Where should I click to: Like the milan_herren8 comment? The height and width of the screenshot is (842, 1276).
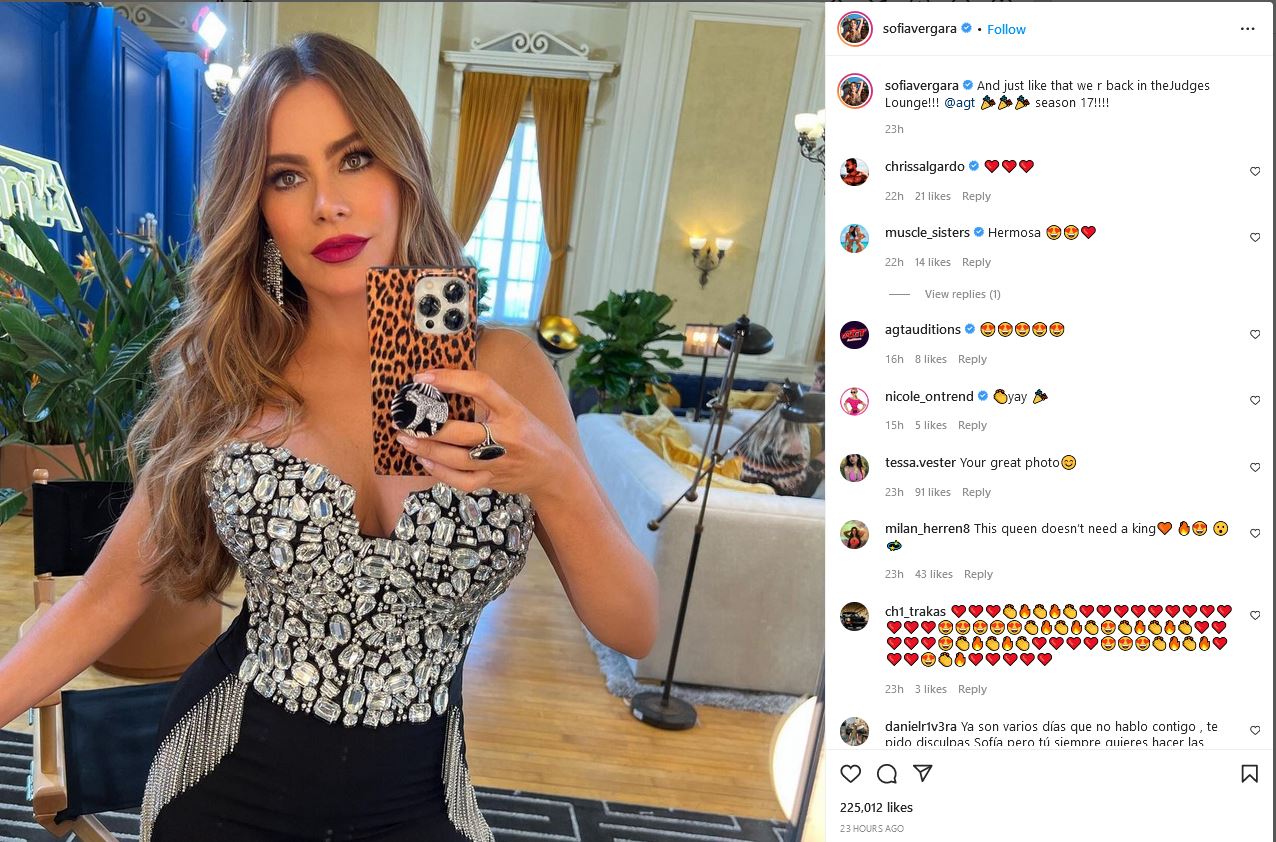(x=1255, y=533)
